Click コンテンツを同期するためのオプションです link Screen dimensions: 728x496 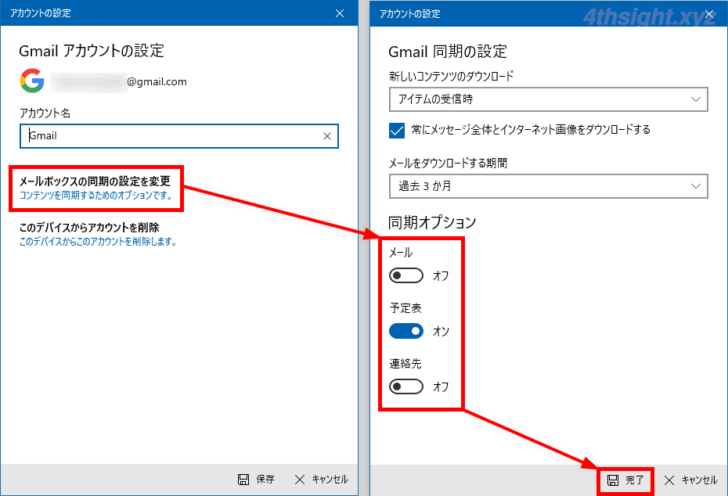tap(96, 196)
